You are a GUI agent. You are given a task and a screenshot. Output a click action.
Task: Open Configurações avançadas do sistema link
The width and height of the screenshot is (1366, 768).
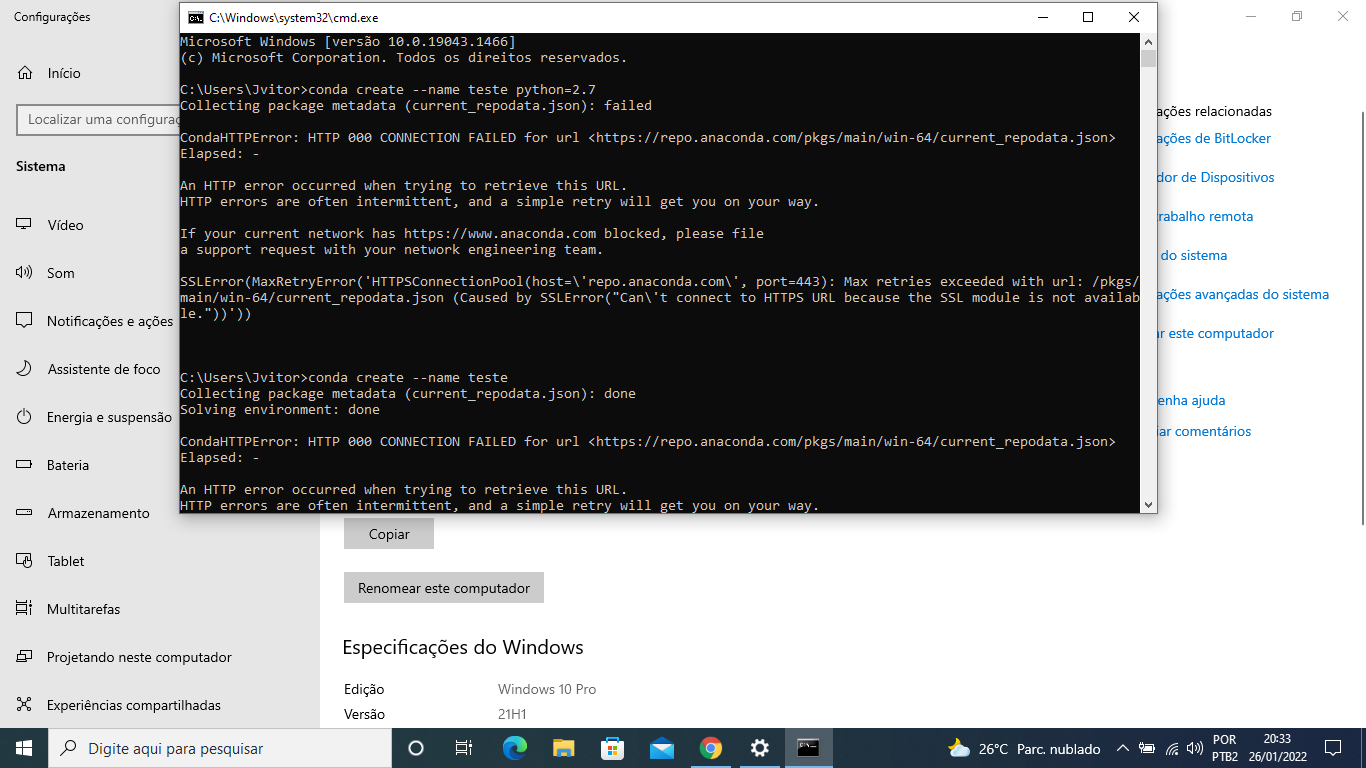point(1243,294)
